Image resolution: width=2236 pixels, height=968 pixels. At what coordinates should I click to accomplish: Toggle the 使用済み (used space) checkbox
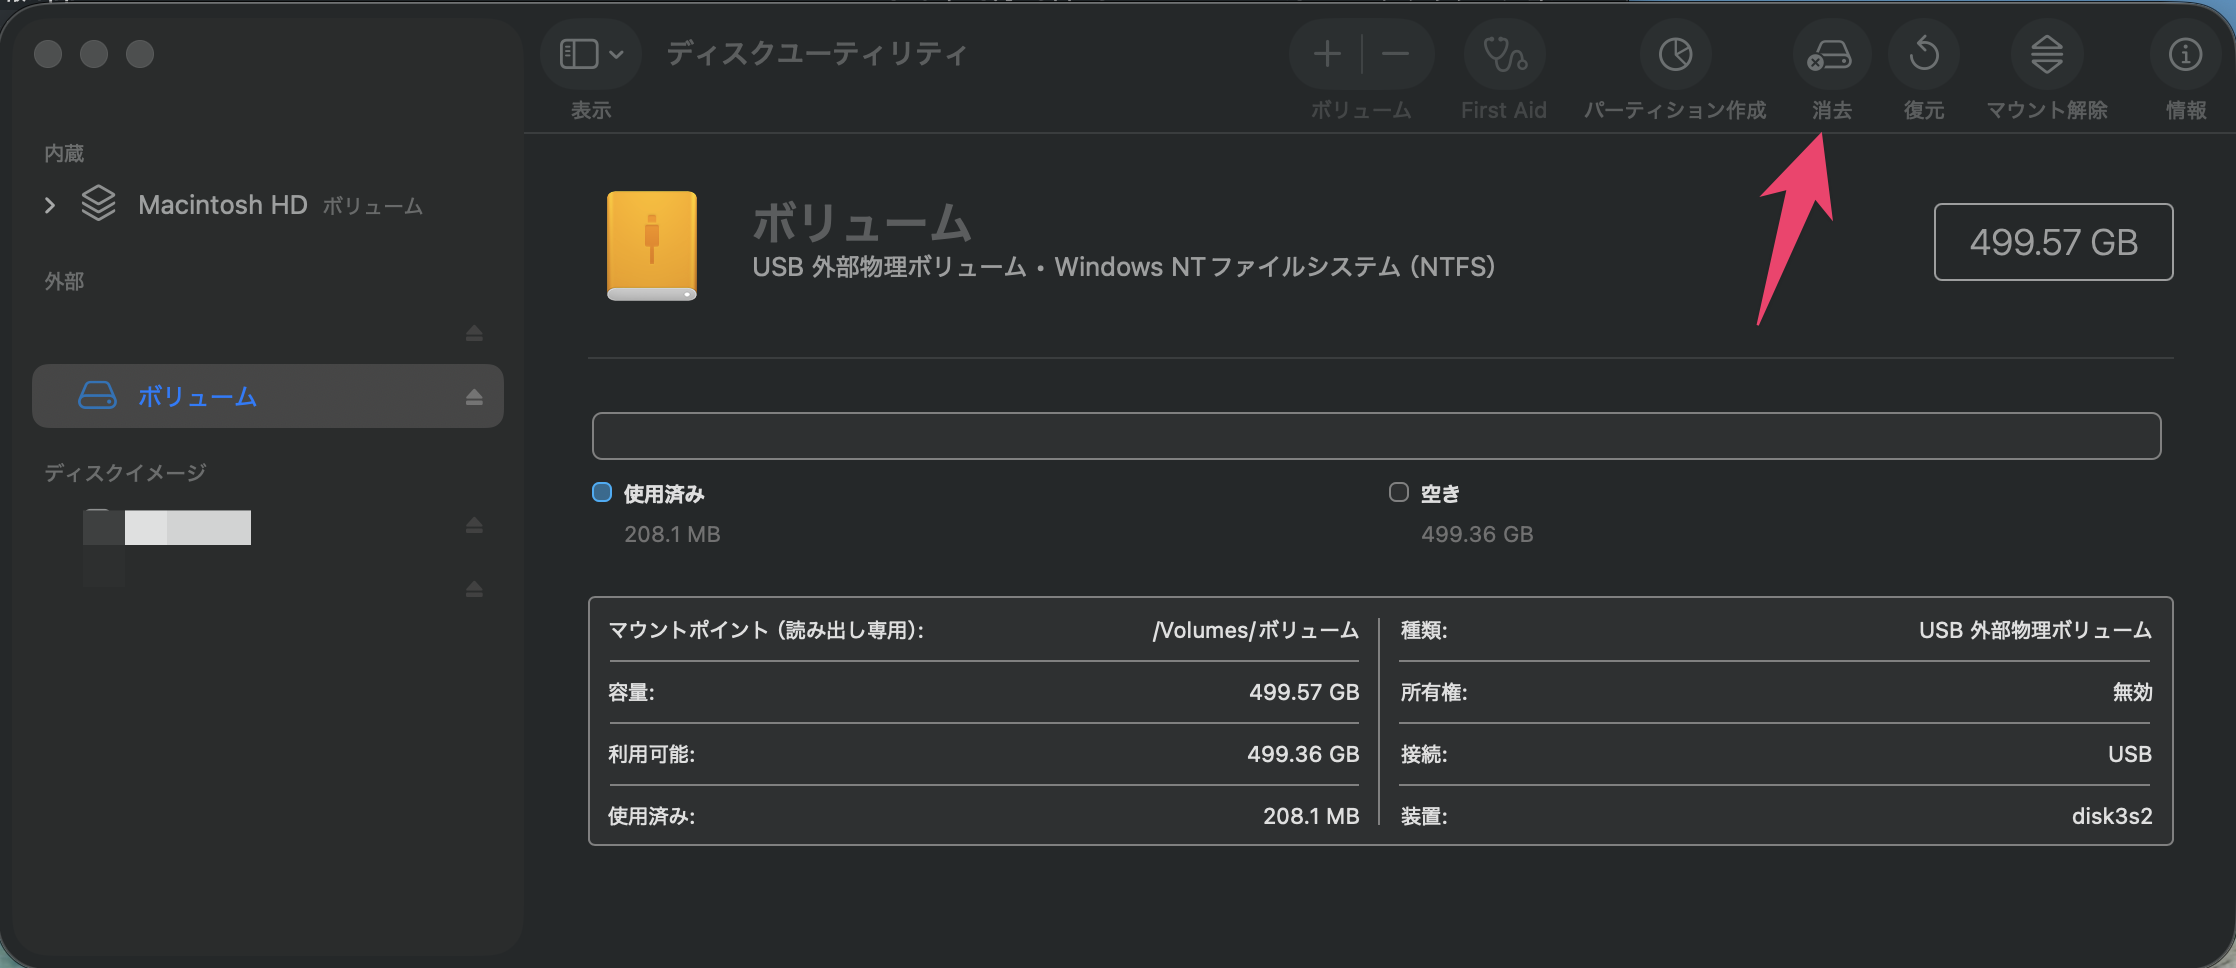(602, 492)
